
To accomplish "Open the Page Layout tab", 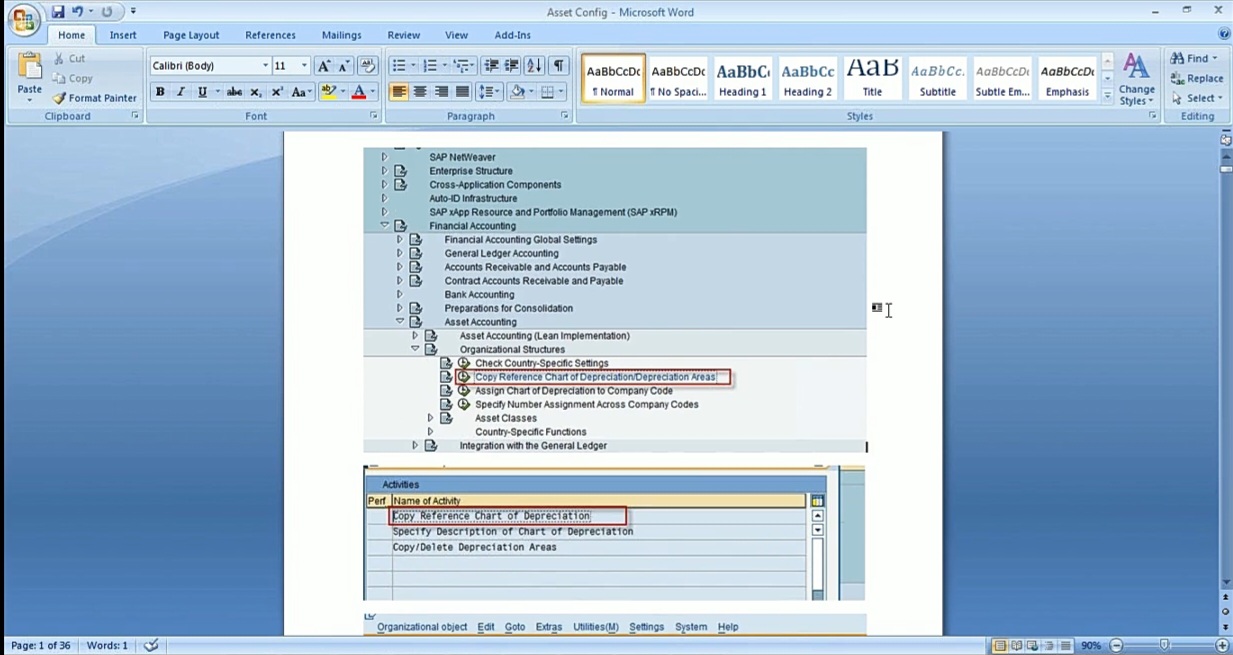I will tap(191, 35).
